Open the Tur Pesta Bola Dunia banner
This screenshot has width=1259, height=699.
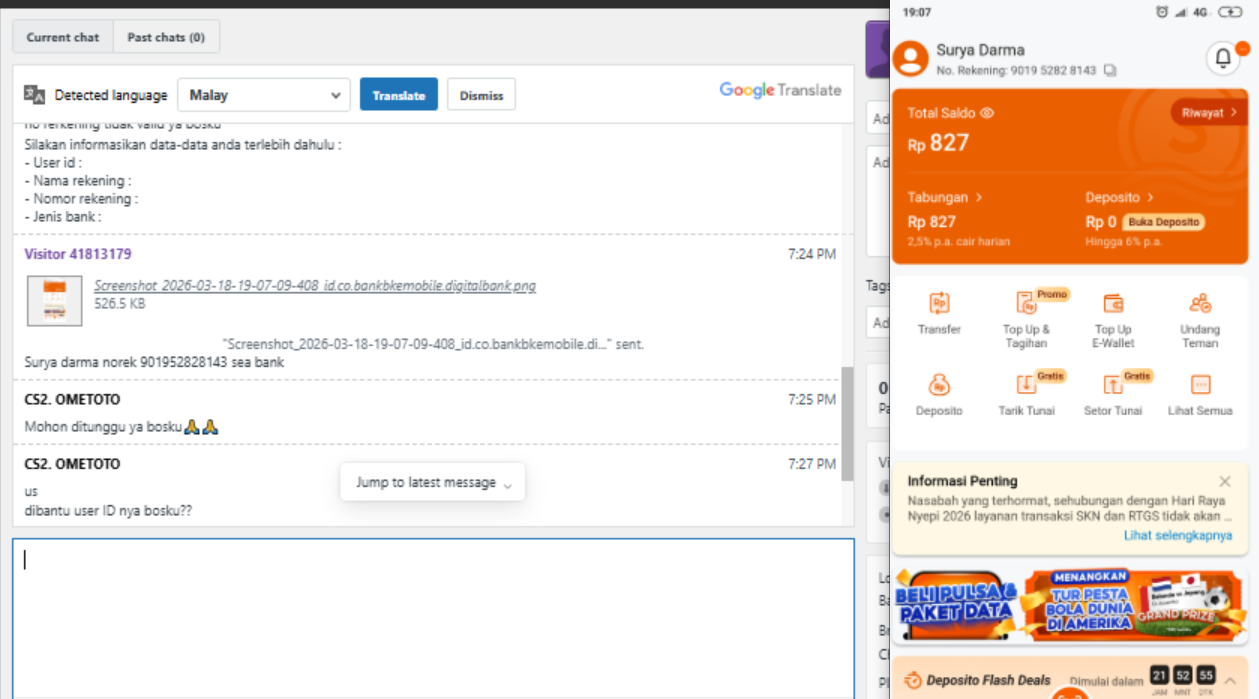(1134, 604)
